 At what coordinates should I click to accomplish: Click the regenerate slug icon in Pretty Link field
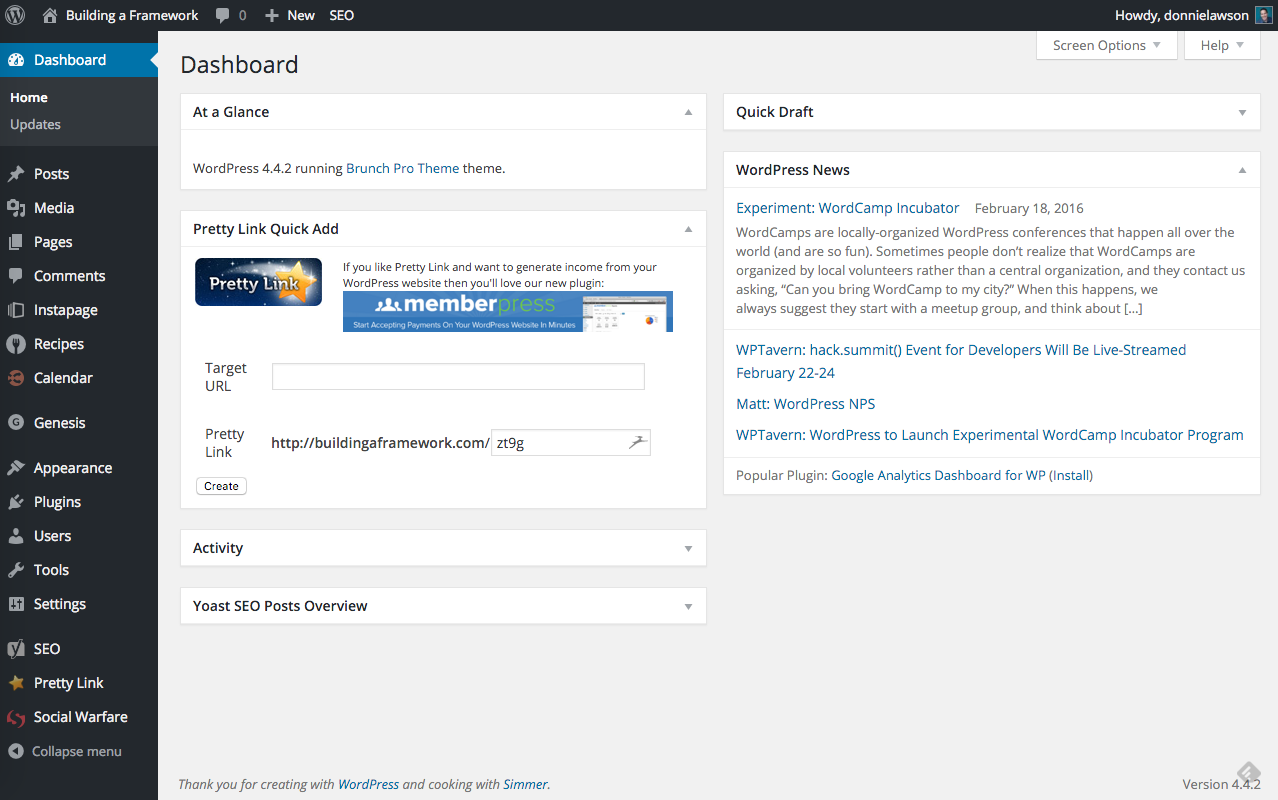pyautogui.click(x=638, y=442)
